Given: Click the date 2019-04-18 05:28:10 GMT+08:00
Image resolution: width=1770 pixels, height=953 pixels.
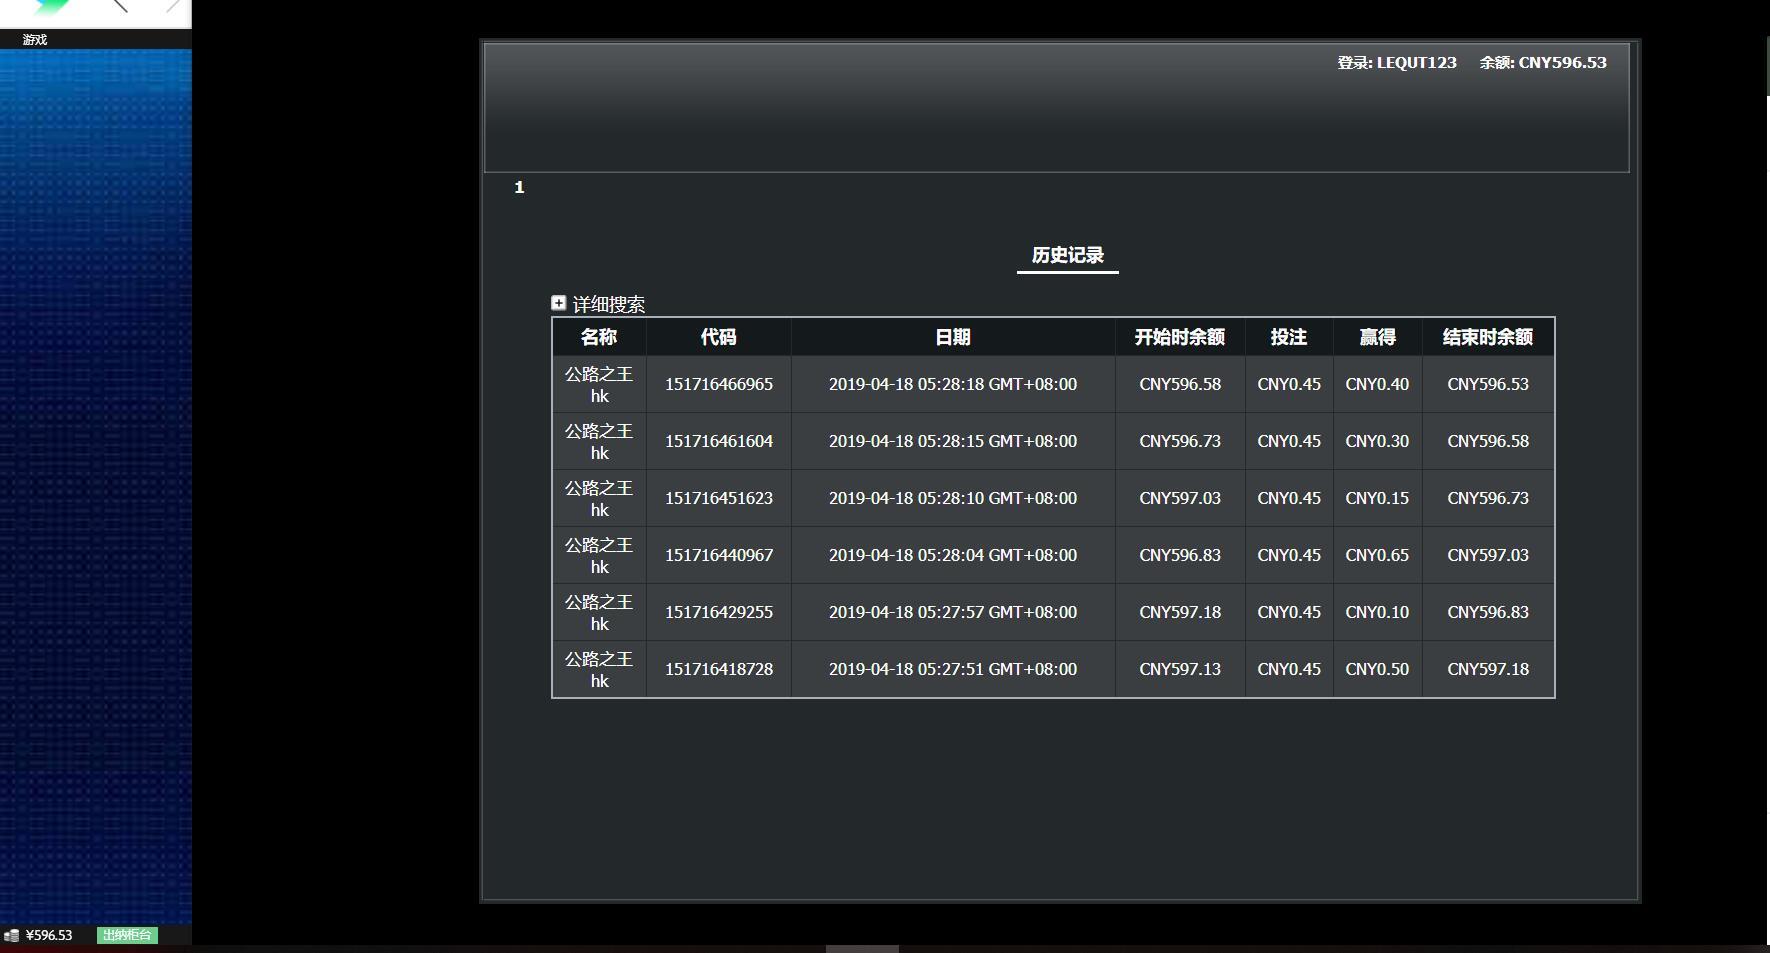Looking at the screenshot, I should coord(953,498).
